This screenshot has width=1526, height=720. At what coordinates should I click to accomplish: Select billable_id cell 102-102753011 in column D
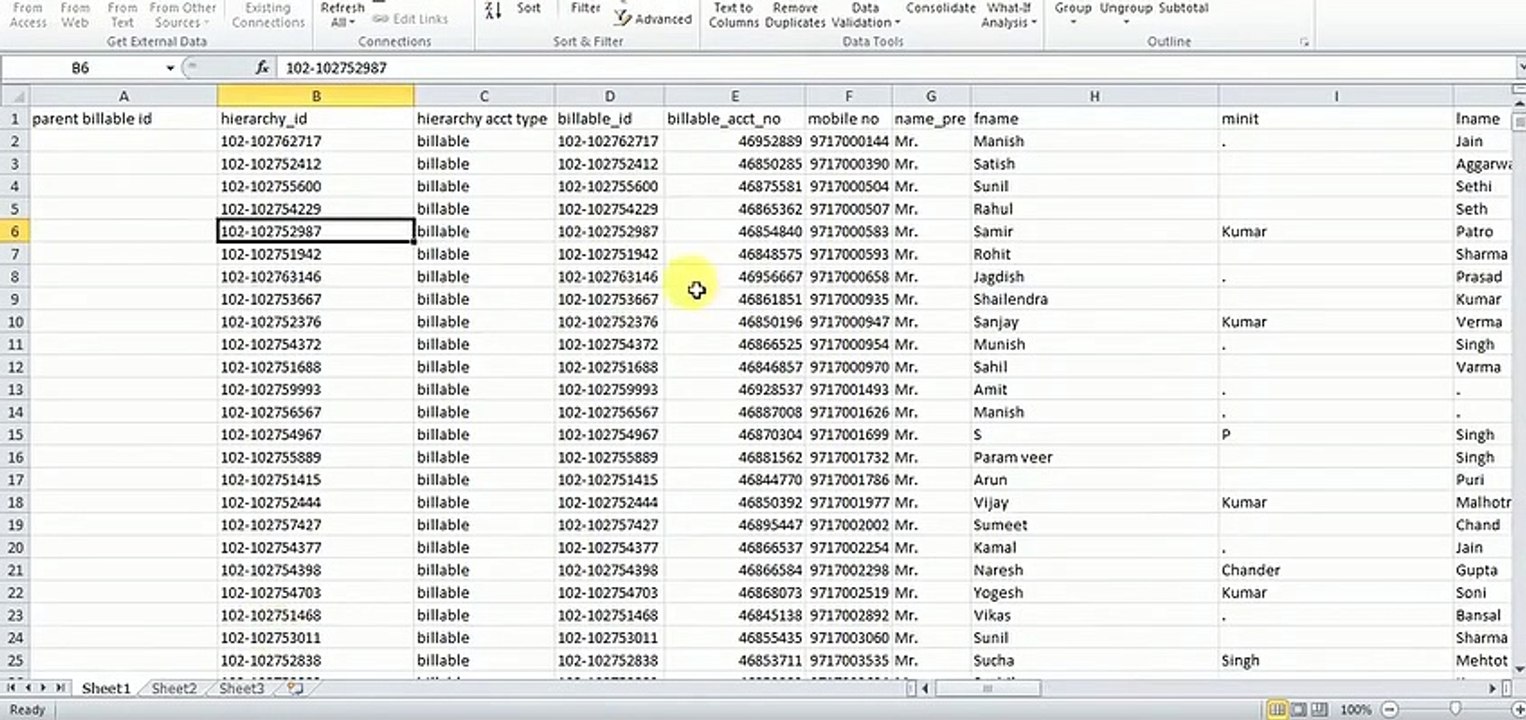[x=609, y=638]
